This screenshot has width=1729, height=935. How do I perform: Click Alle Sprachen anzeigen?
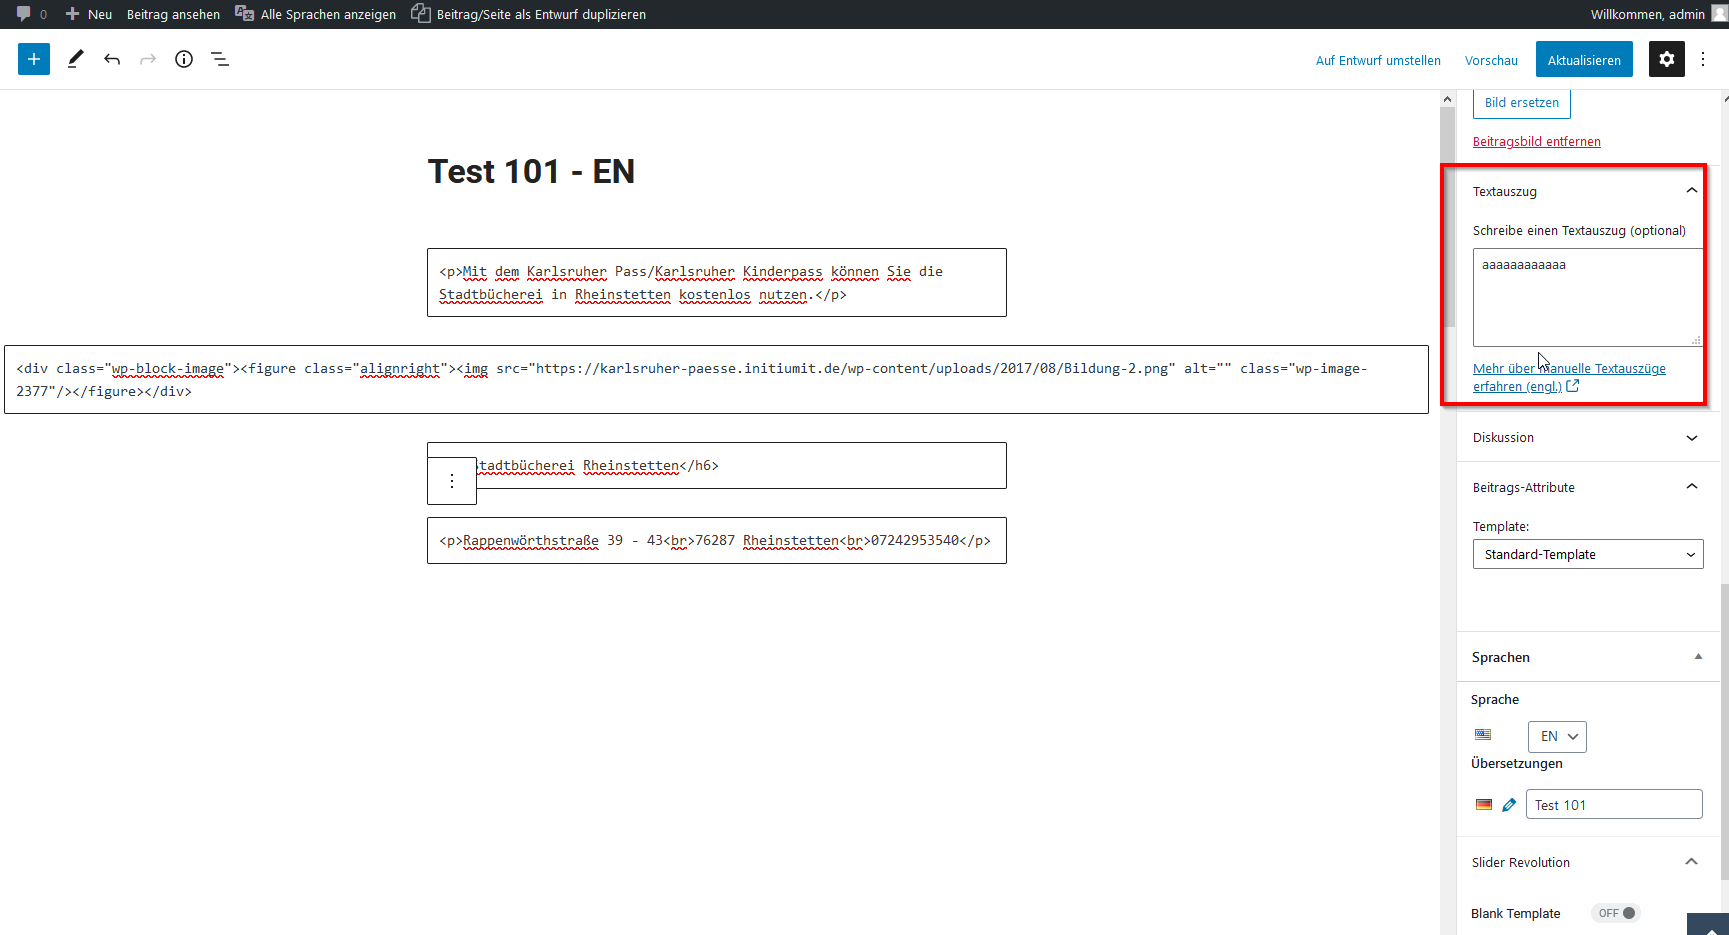click(x=315, y=14)
